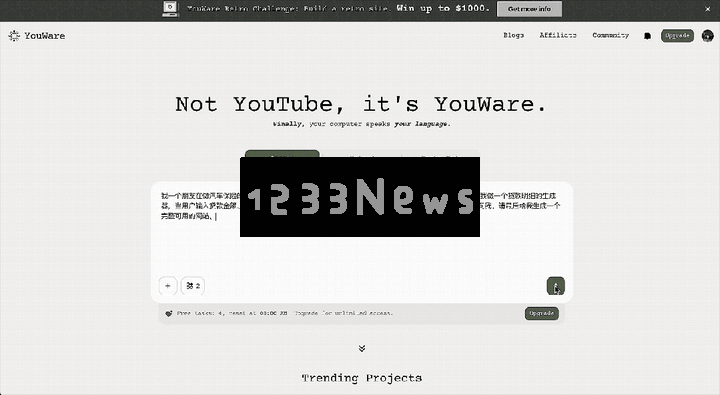The image size is (720, 395).
Task: Click the plus attachment button in the prompt box
Action: (168, 286)
